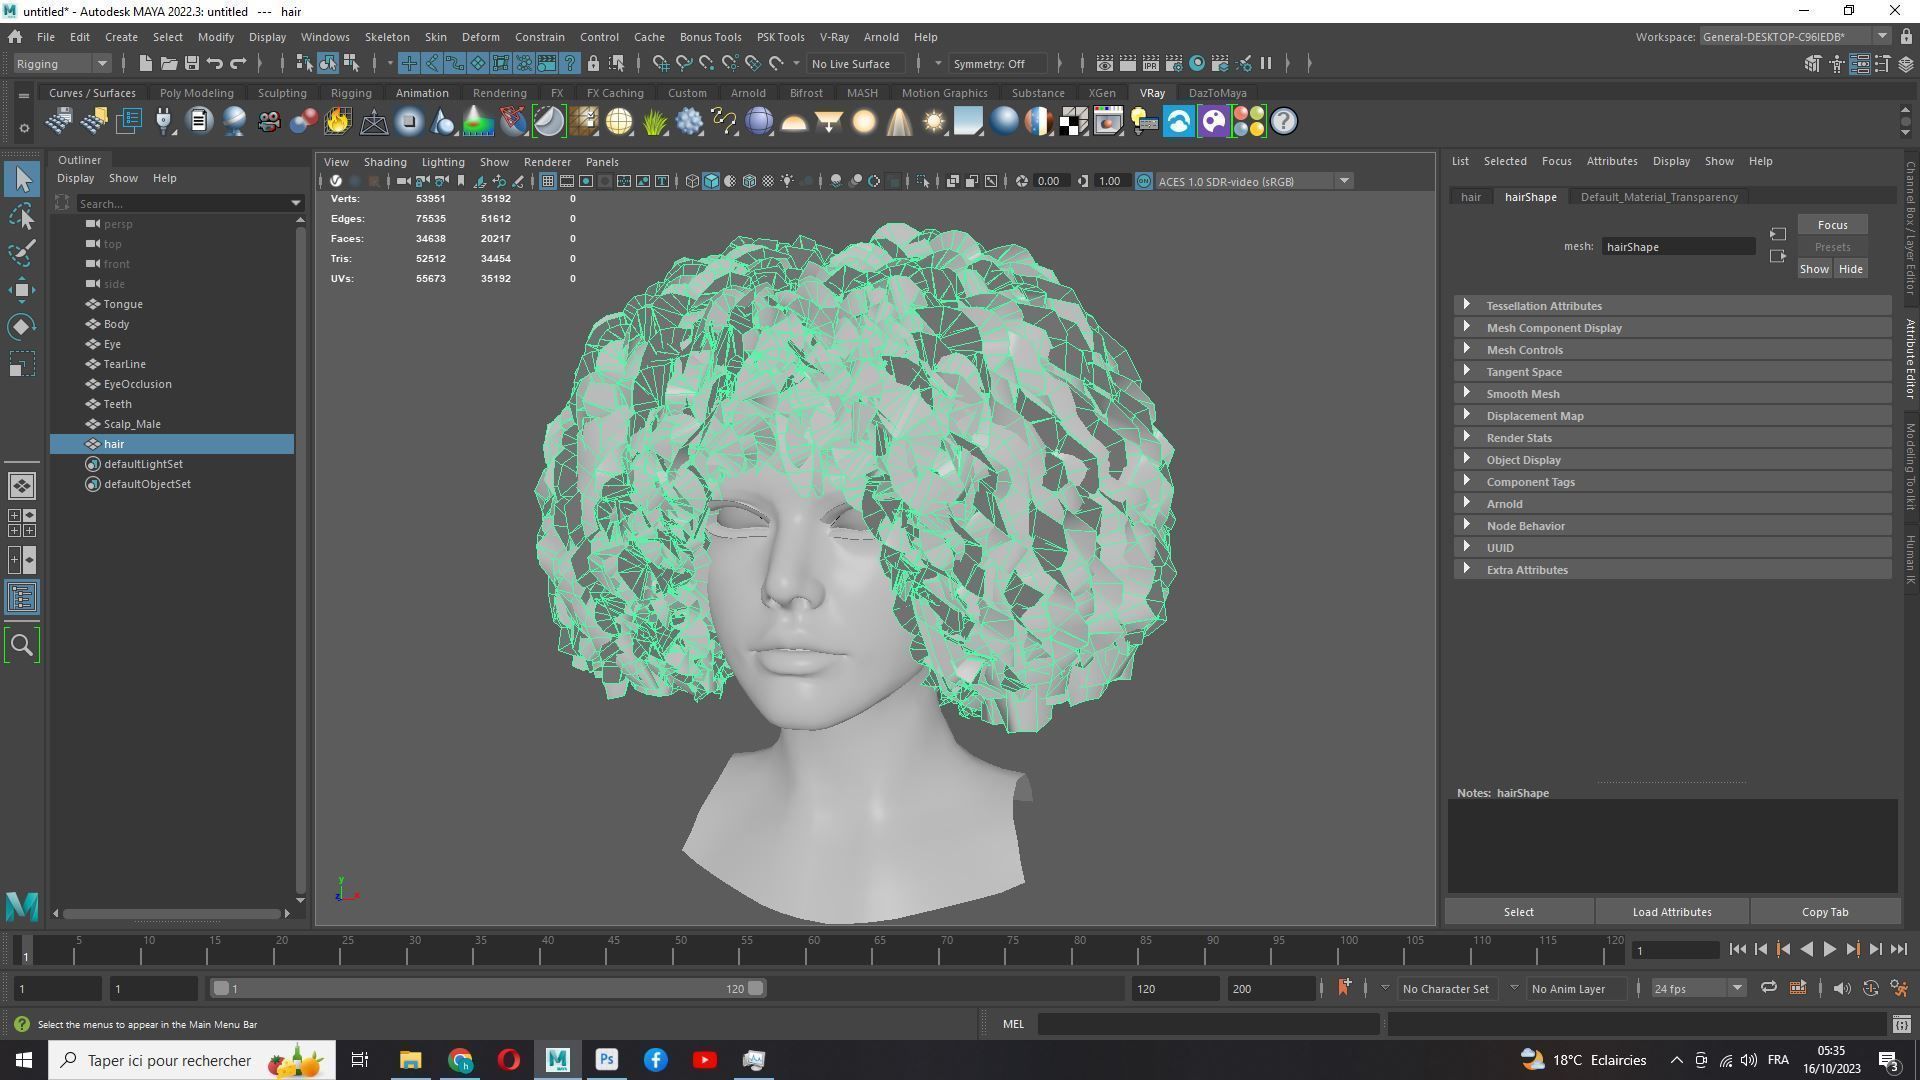Image resolution: width=1920 pixels, height=1080 pixels.
Task: Toggle the viewport grid display
Action: click(548, 181)
